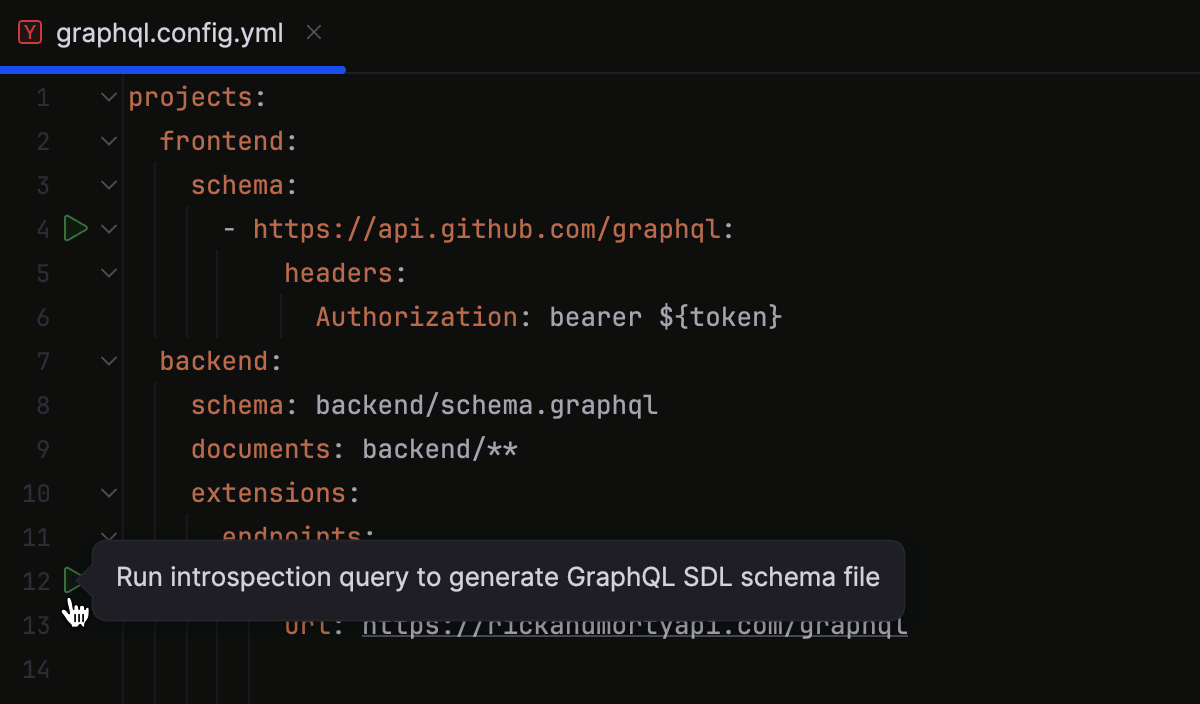Image resolution: width=1200 pixels, height=704 pixels.
Task: Select the green play icon beside api.github.com schema
Action: 74,228
